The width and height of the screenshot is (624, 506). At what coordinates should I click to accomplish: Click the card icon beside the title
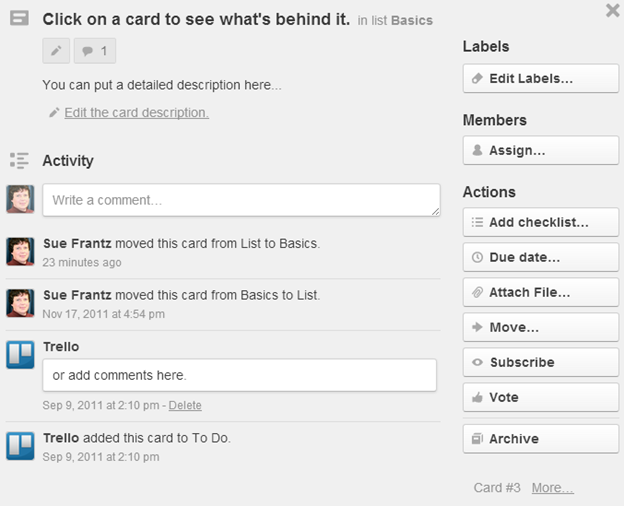tap(20, 18)
